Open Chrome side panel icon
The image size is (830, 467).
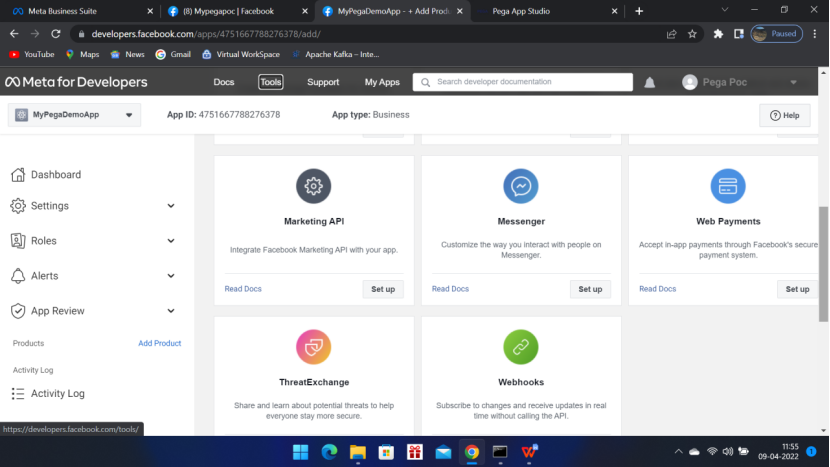[x=739, y=34]
